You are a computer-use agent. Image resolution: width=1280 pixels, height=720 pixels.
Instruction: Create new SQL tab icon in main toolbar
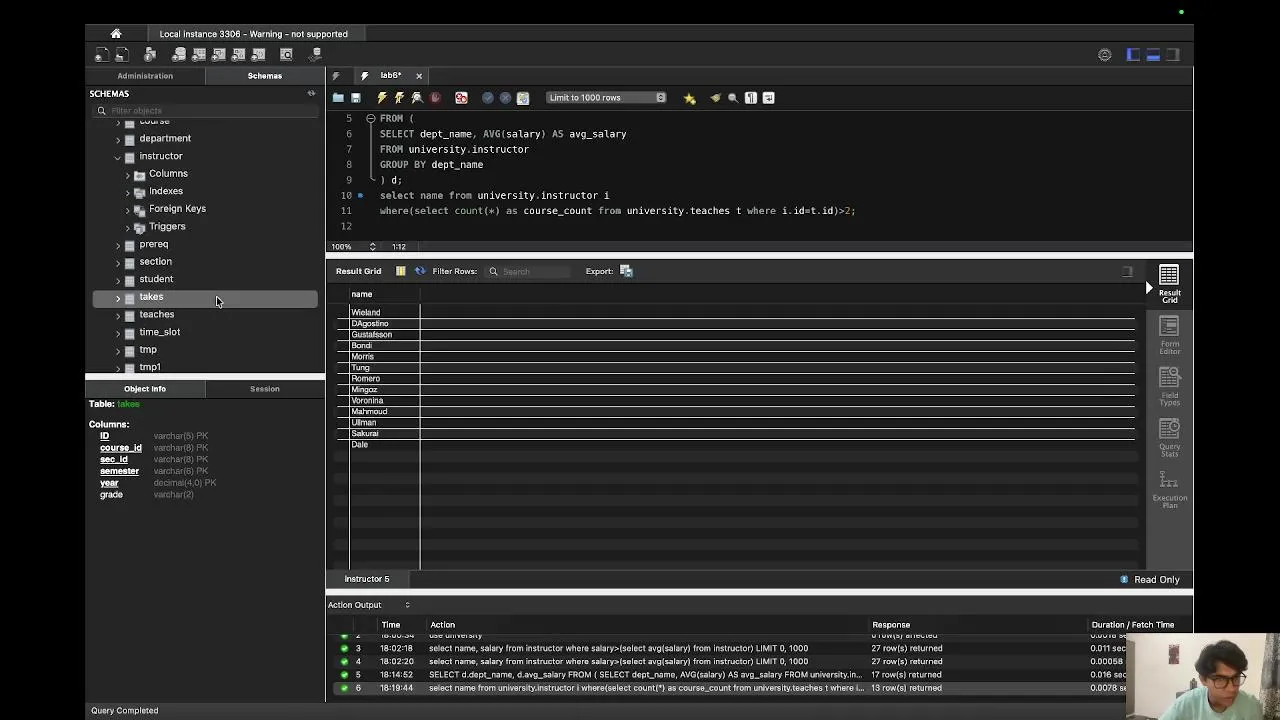[102, 55]
